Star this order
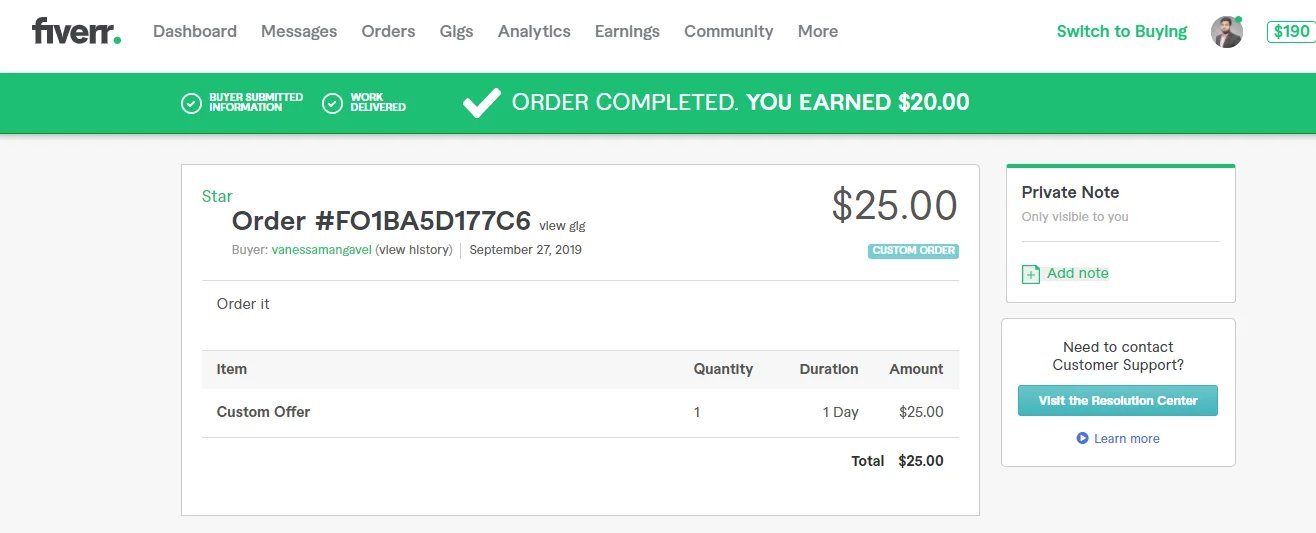Screen dimensions: 1316x533 pos(217,196)
